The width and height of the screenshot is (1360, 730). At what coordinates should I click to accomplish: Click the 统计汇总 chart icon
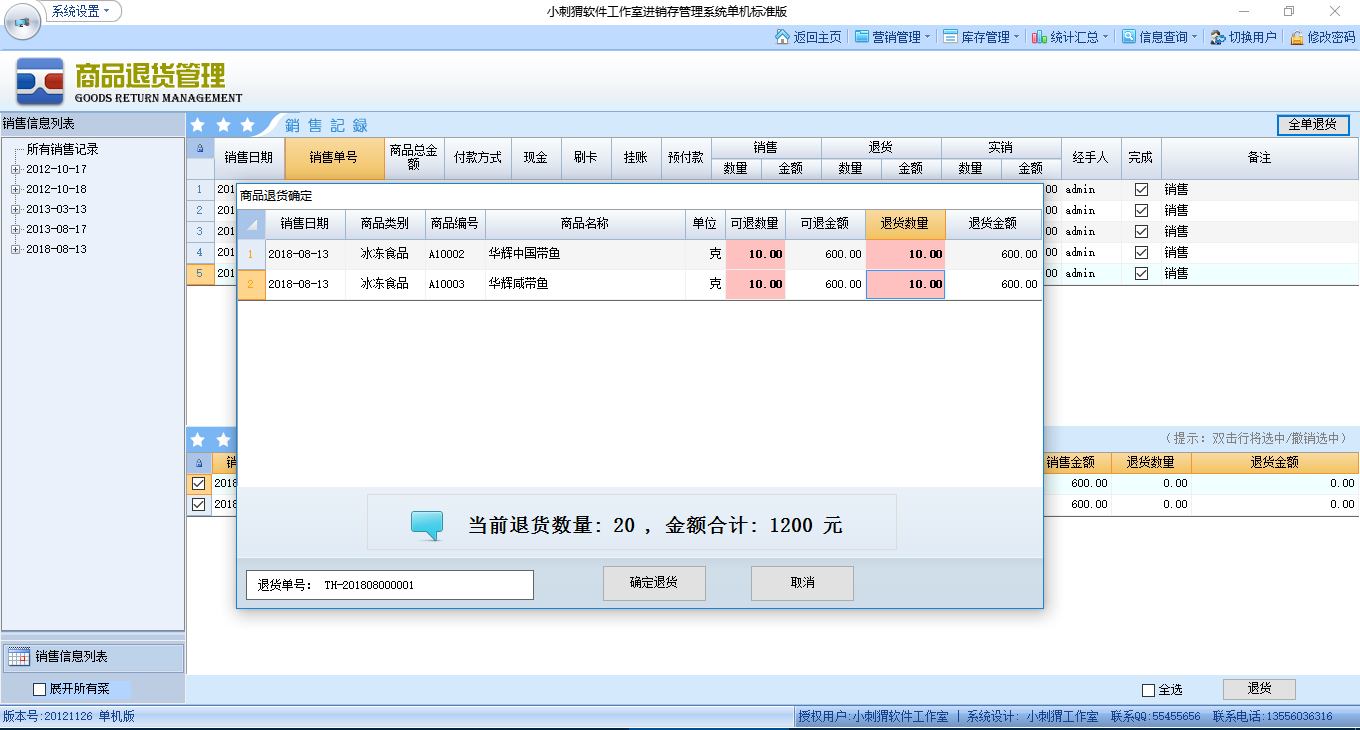pyautogui.click(x=1040, y=37)
